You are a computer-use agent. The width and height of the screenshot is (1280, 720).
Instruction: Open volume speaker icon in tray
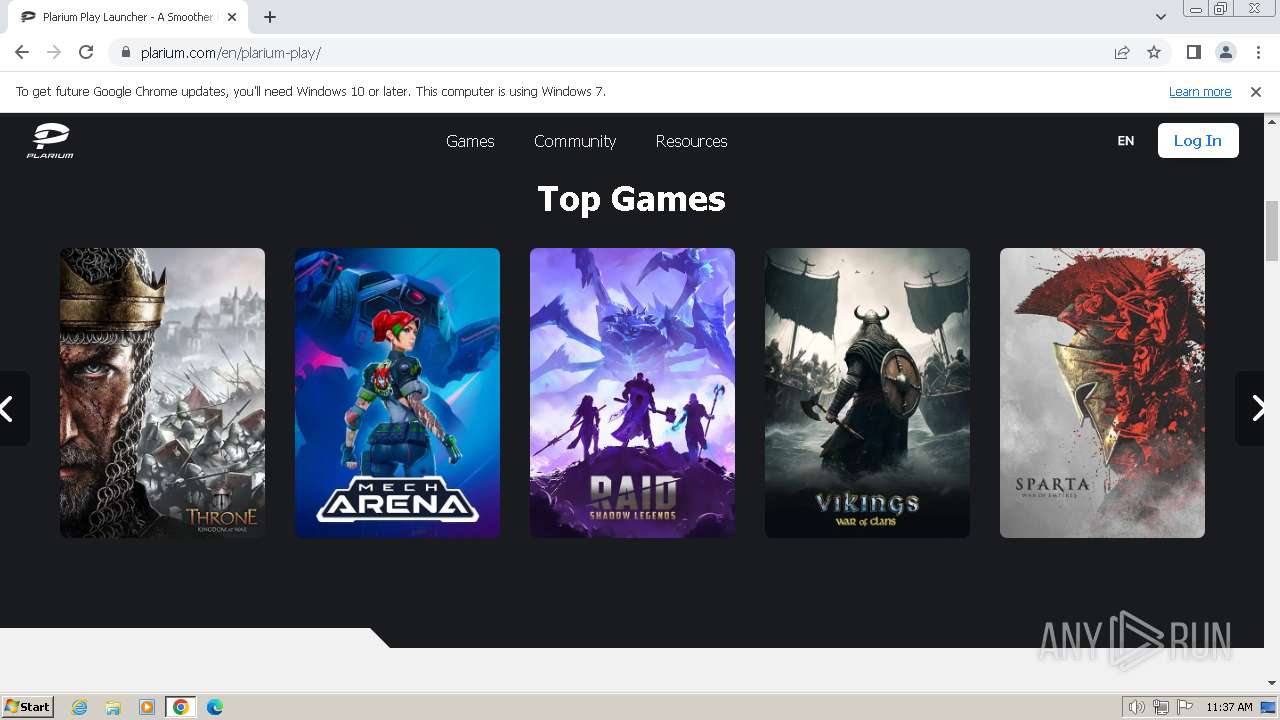pos(1137,707)
